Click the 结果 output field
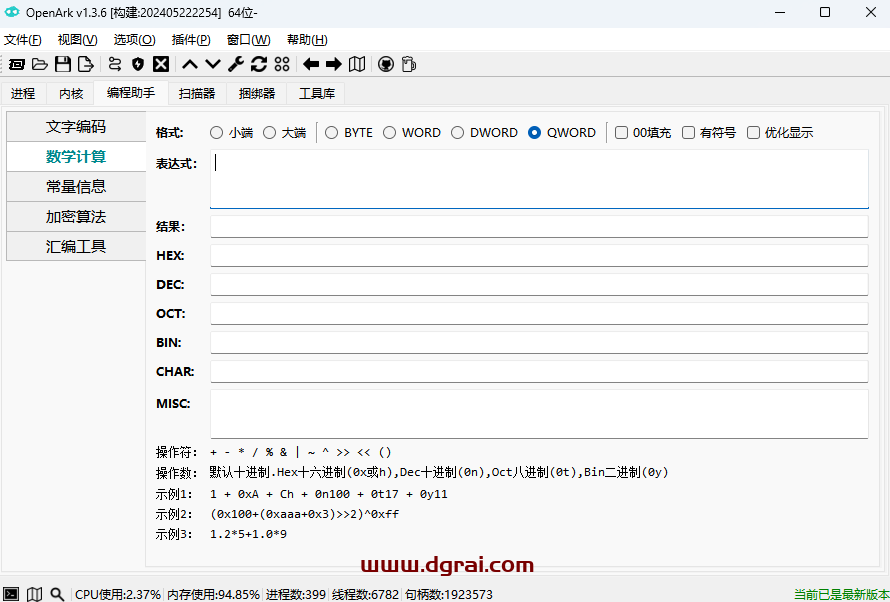Screen dimensions: 890x602 (x=539, y=226)
